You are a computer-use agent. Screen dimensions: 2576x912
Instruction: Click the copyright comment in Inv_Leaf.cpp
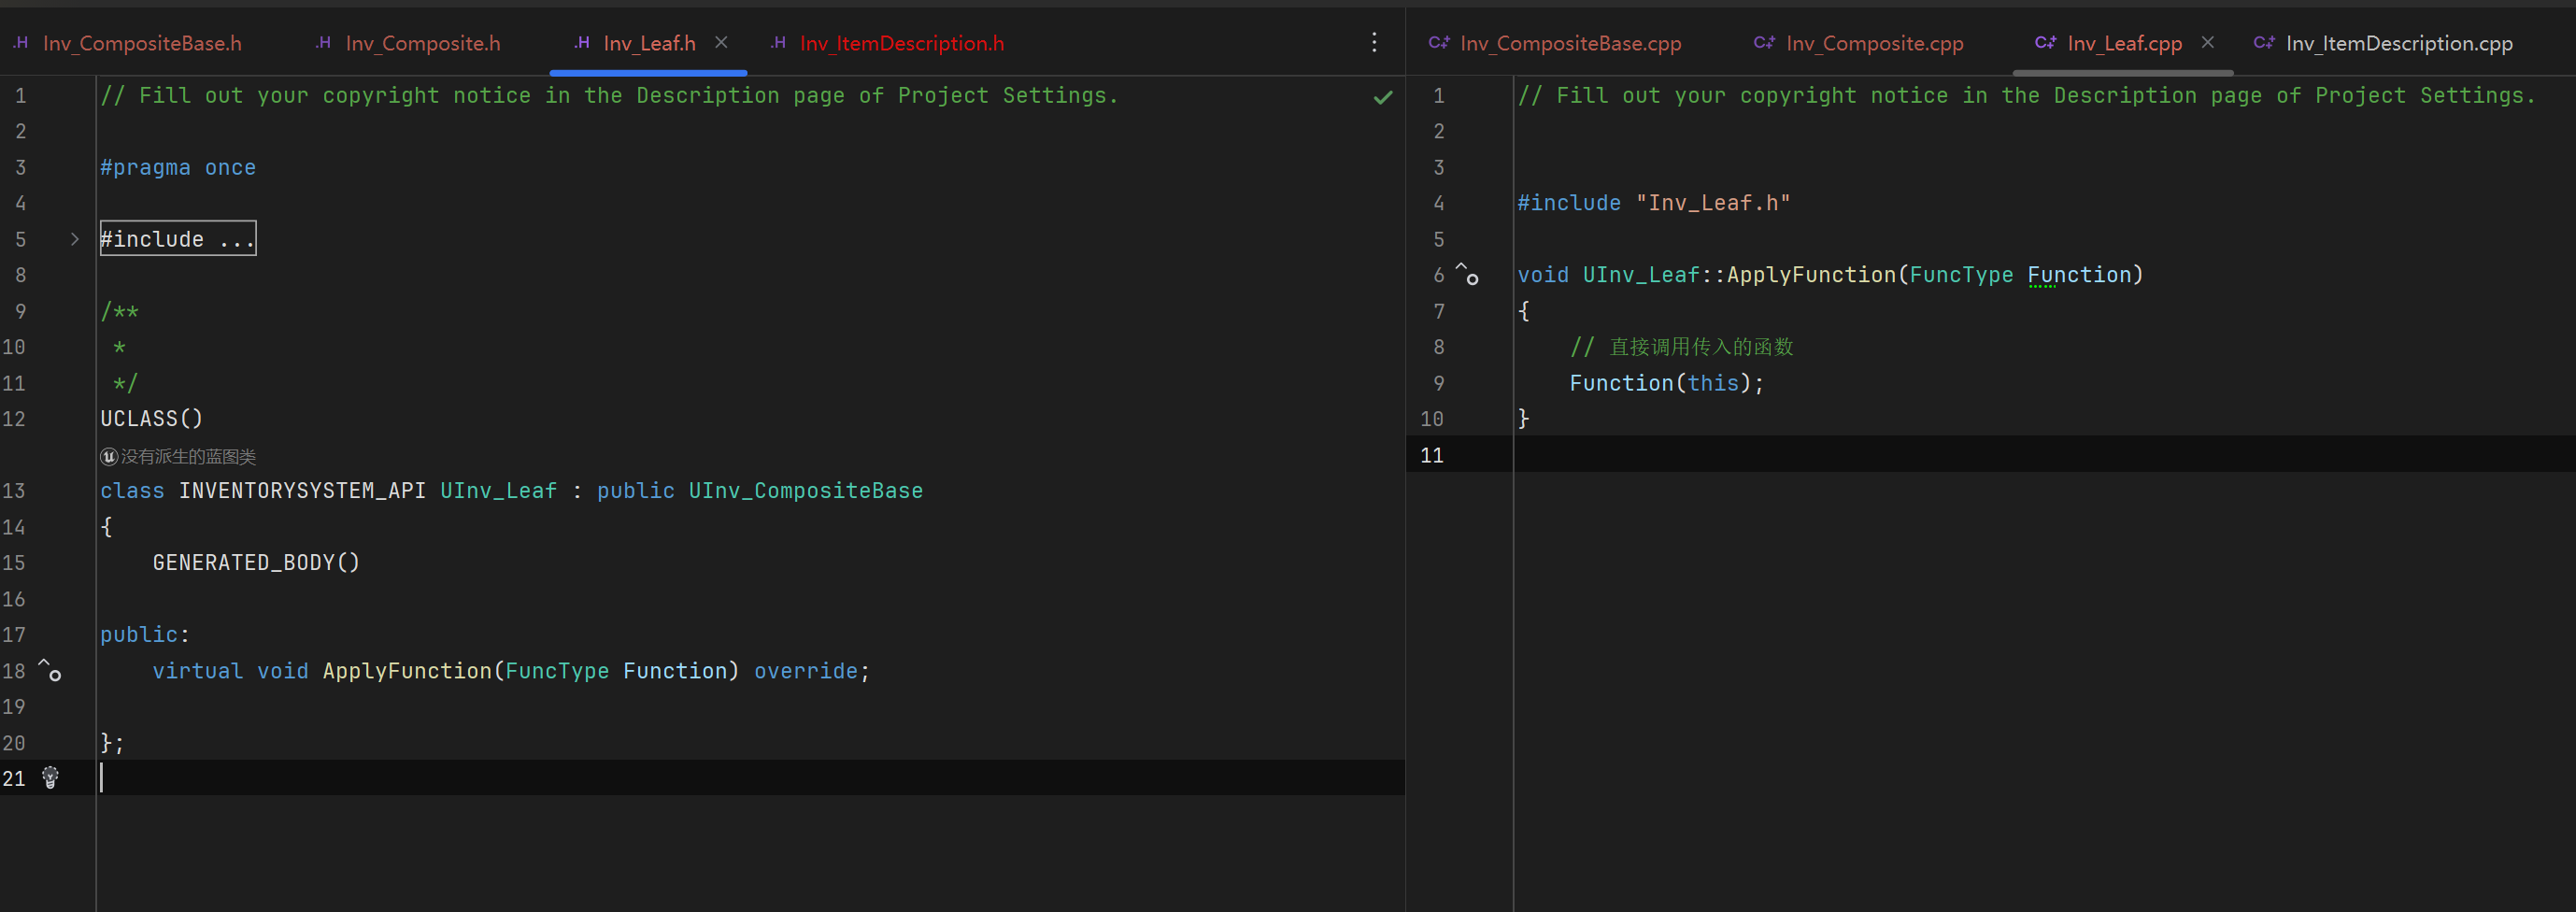coord(2027,95)
